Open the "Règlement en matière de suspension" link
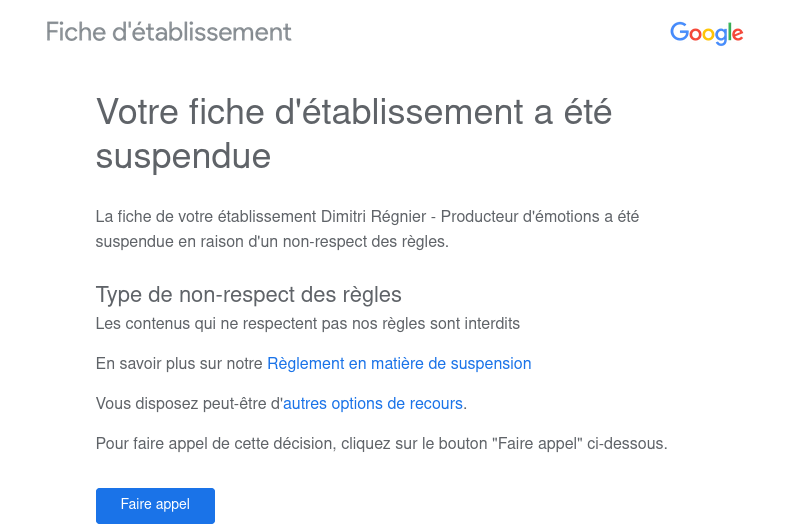 pyautogui.click(x=399, y=364)
